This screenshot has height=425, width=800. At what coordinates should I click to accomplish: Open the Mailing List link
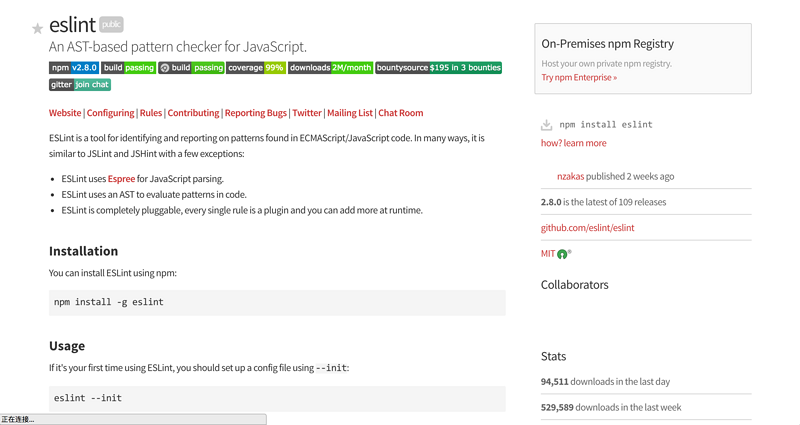coord(350,113)
